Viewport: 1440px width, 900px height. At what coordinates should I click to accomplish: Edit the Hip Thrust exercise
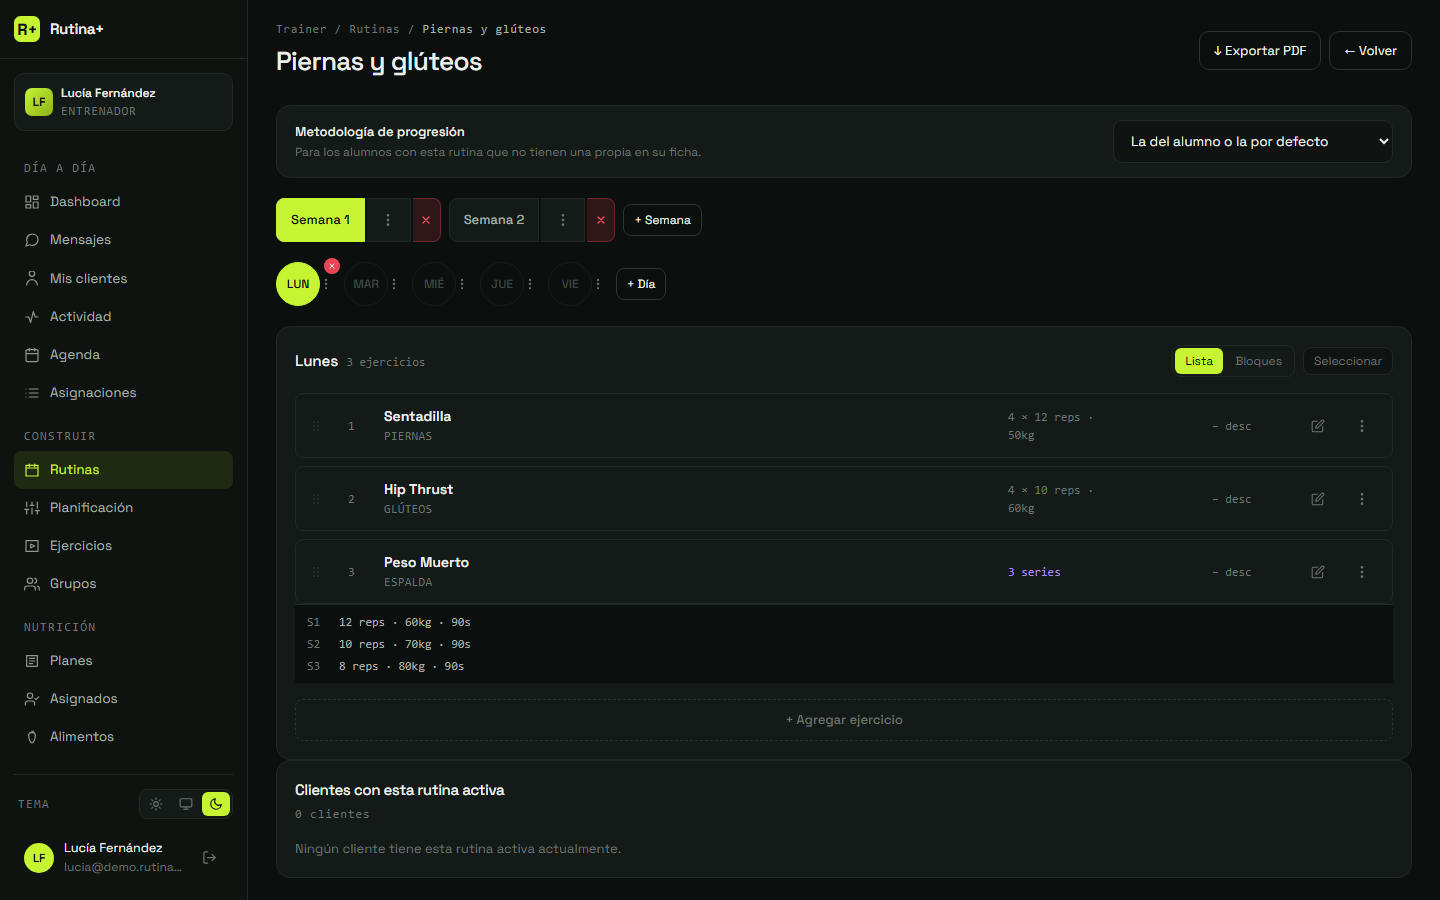1318,499
